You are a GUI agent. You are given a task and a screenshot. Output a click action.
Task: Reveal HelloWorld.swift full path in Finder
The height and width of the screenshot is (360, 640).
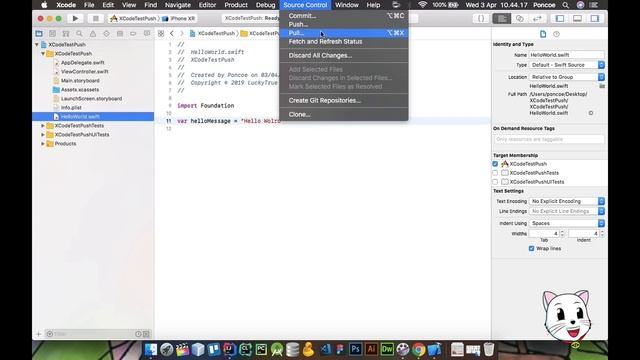pyautogui.click(x=591, y=113)
